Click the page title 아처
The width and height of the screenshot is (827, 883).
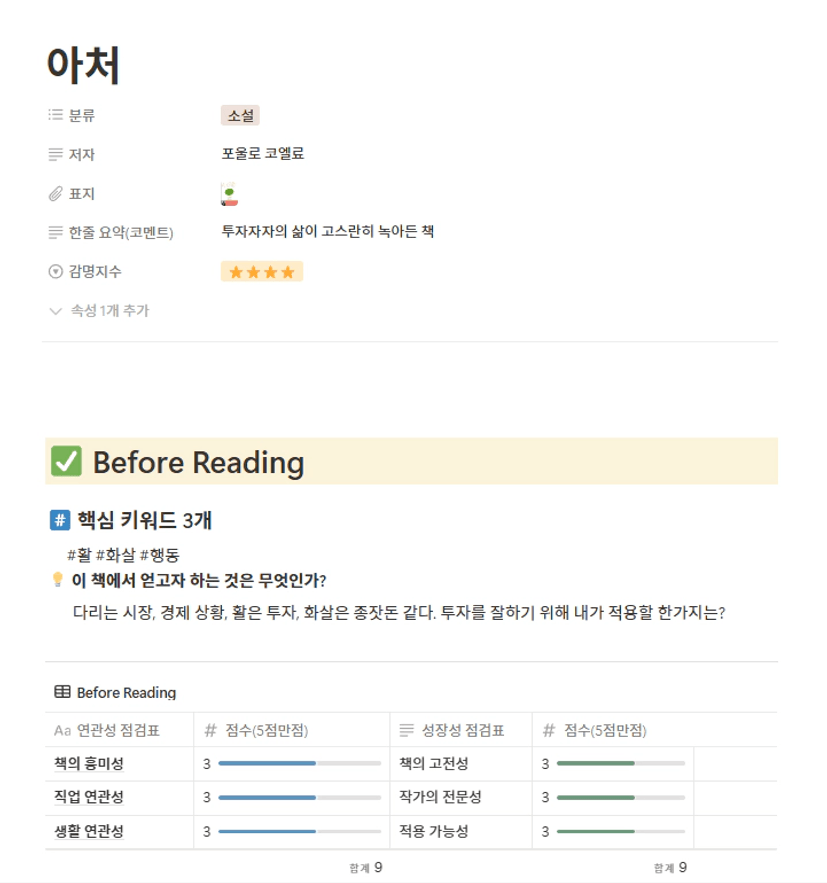pyautogui.click(x=84, y=65)
